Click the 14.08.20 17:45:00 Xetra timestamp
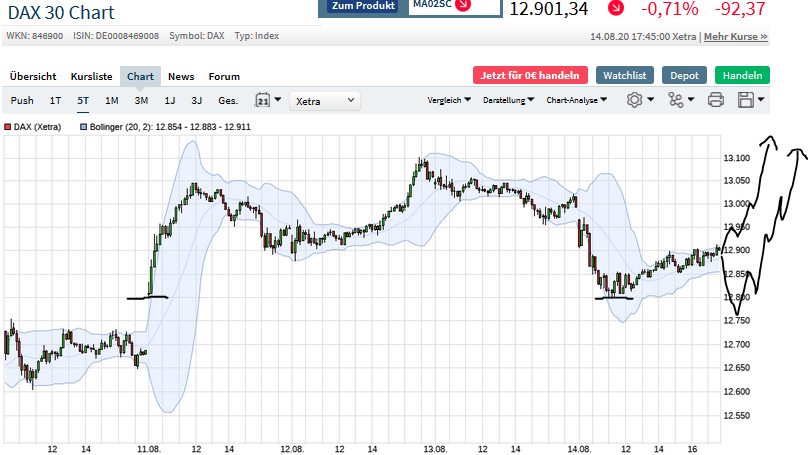This screenshot has height=455, width=808. 643,37
